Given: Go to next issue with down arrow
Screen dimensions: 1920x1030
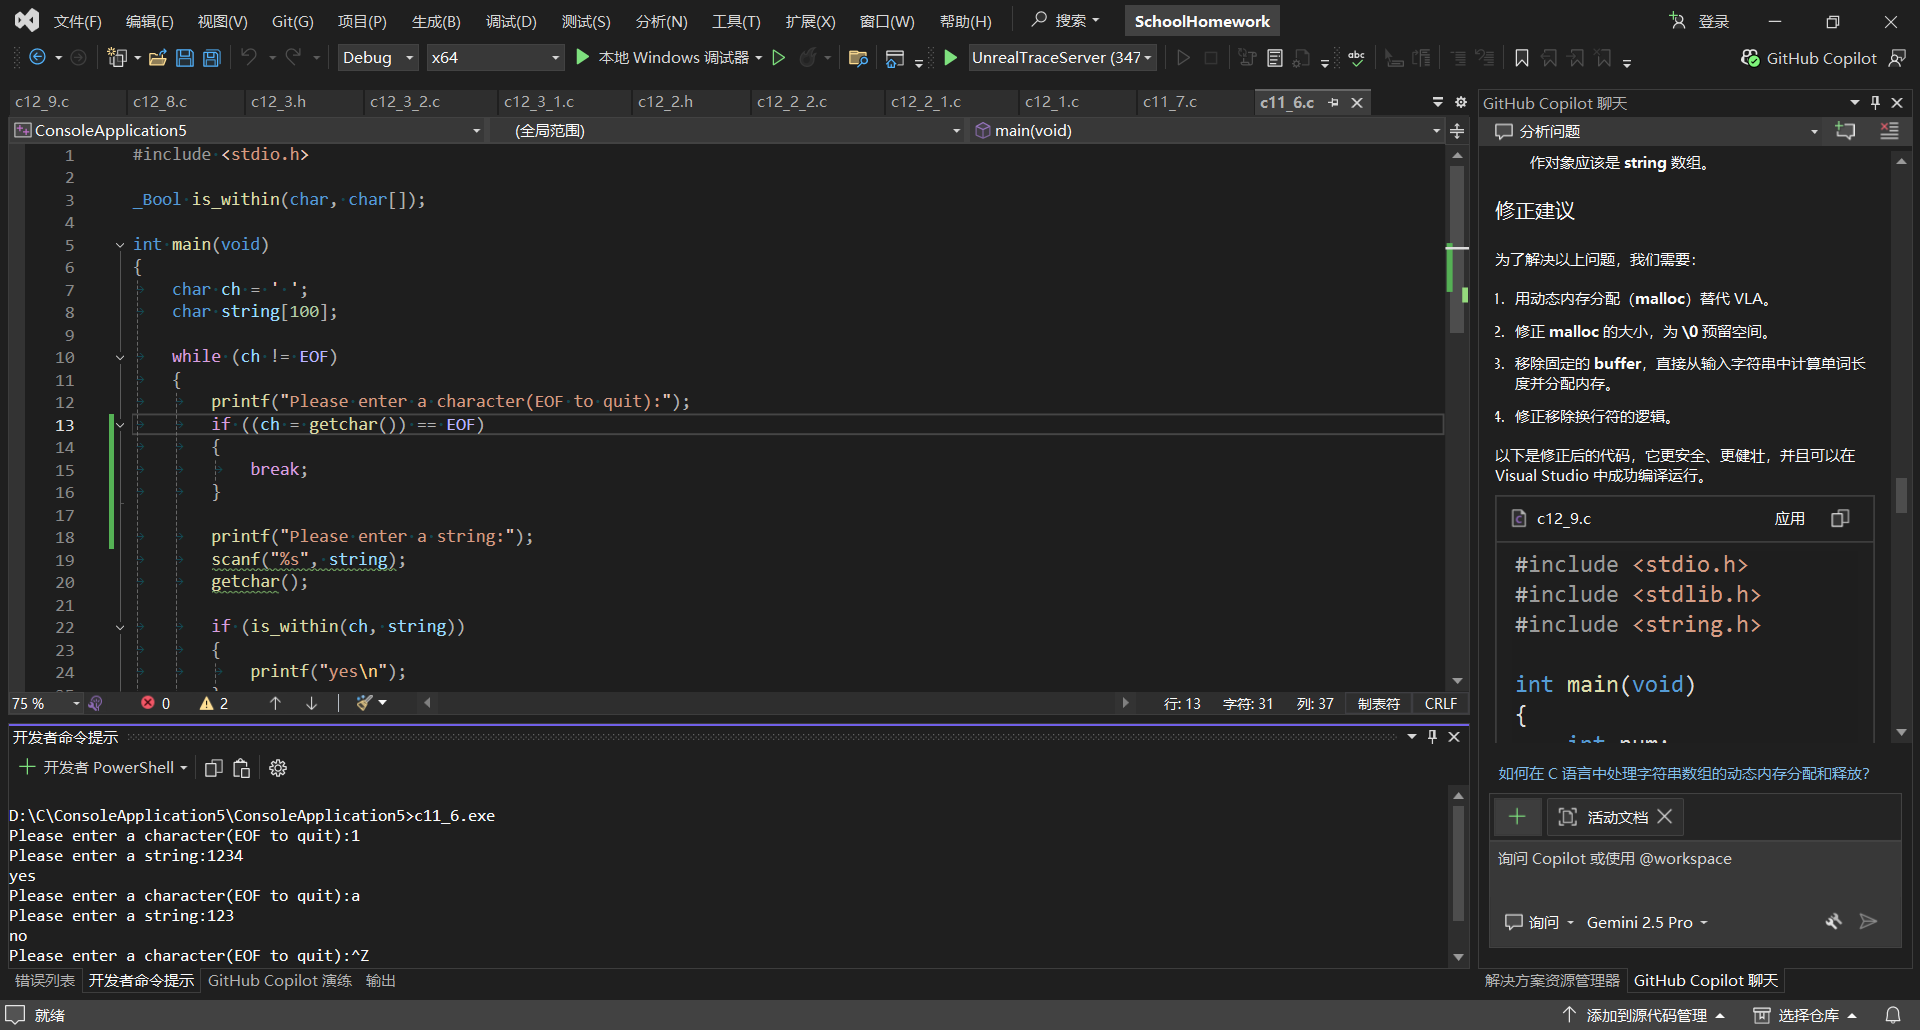Looking at the screenshot, I should coord(312,703).
